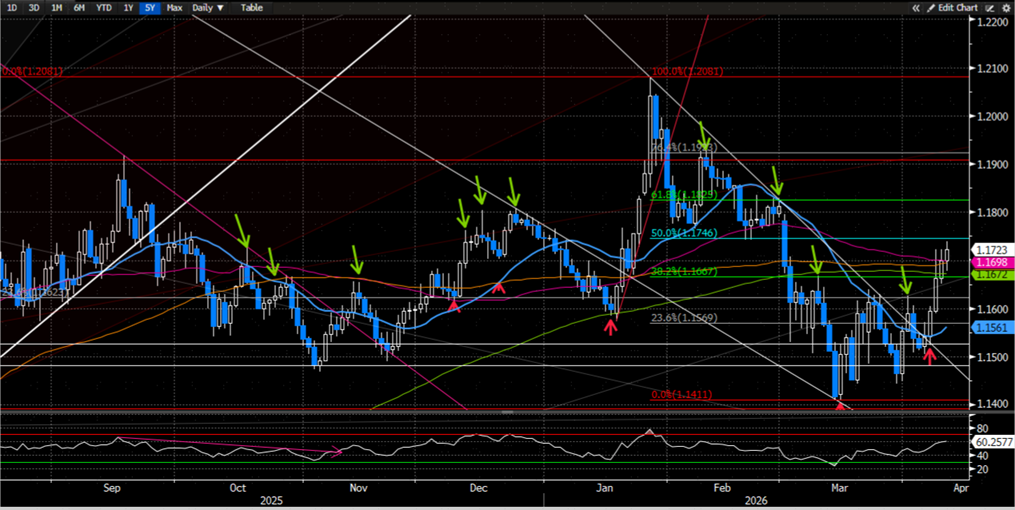Click the Apr label on time axis

tap(960, 489)
